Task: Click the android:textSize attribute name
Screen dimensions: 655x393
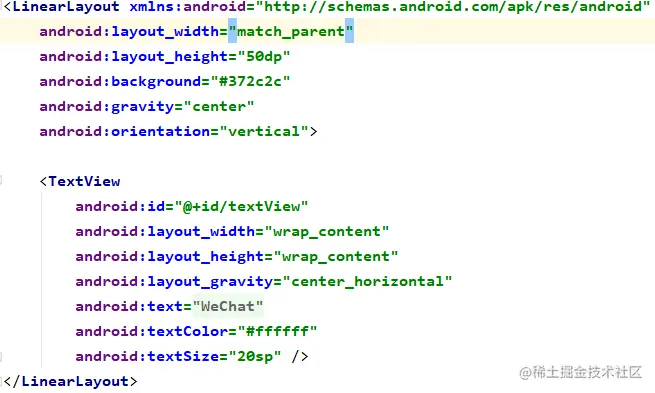Action: click(147, 357)
